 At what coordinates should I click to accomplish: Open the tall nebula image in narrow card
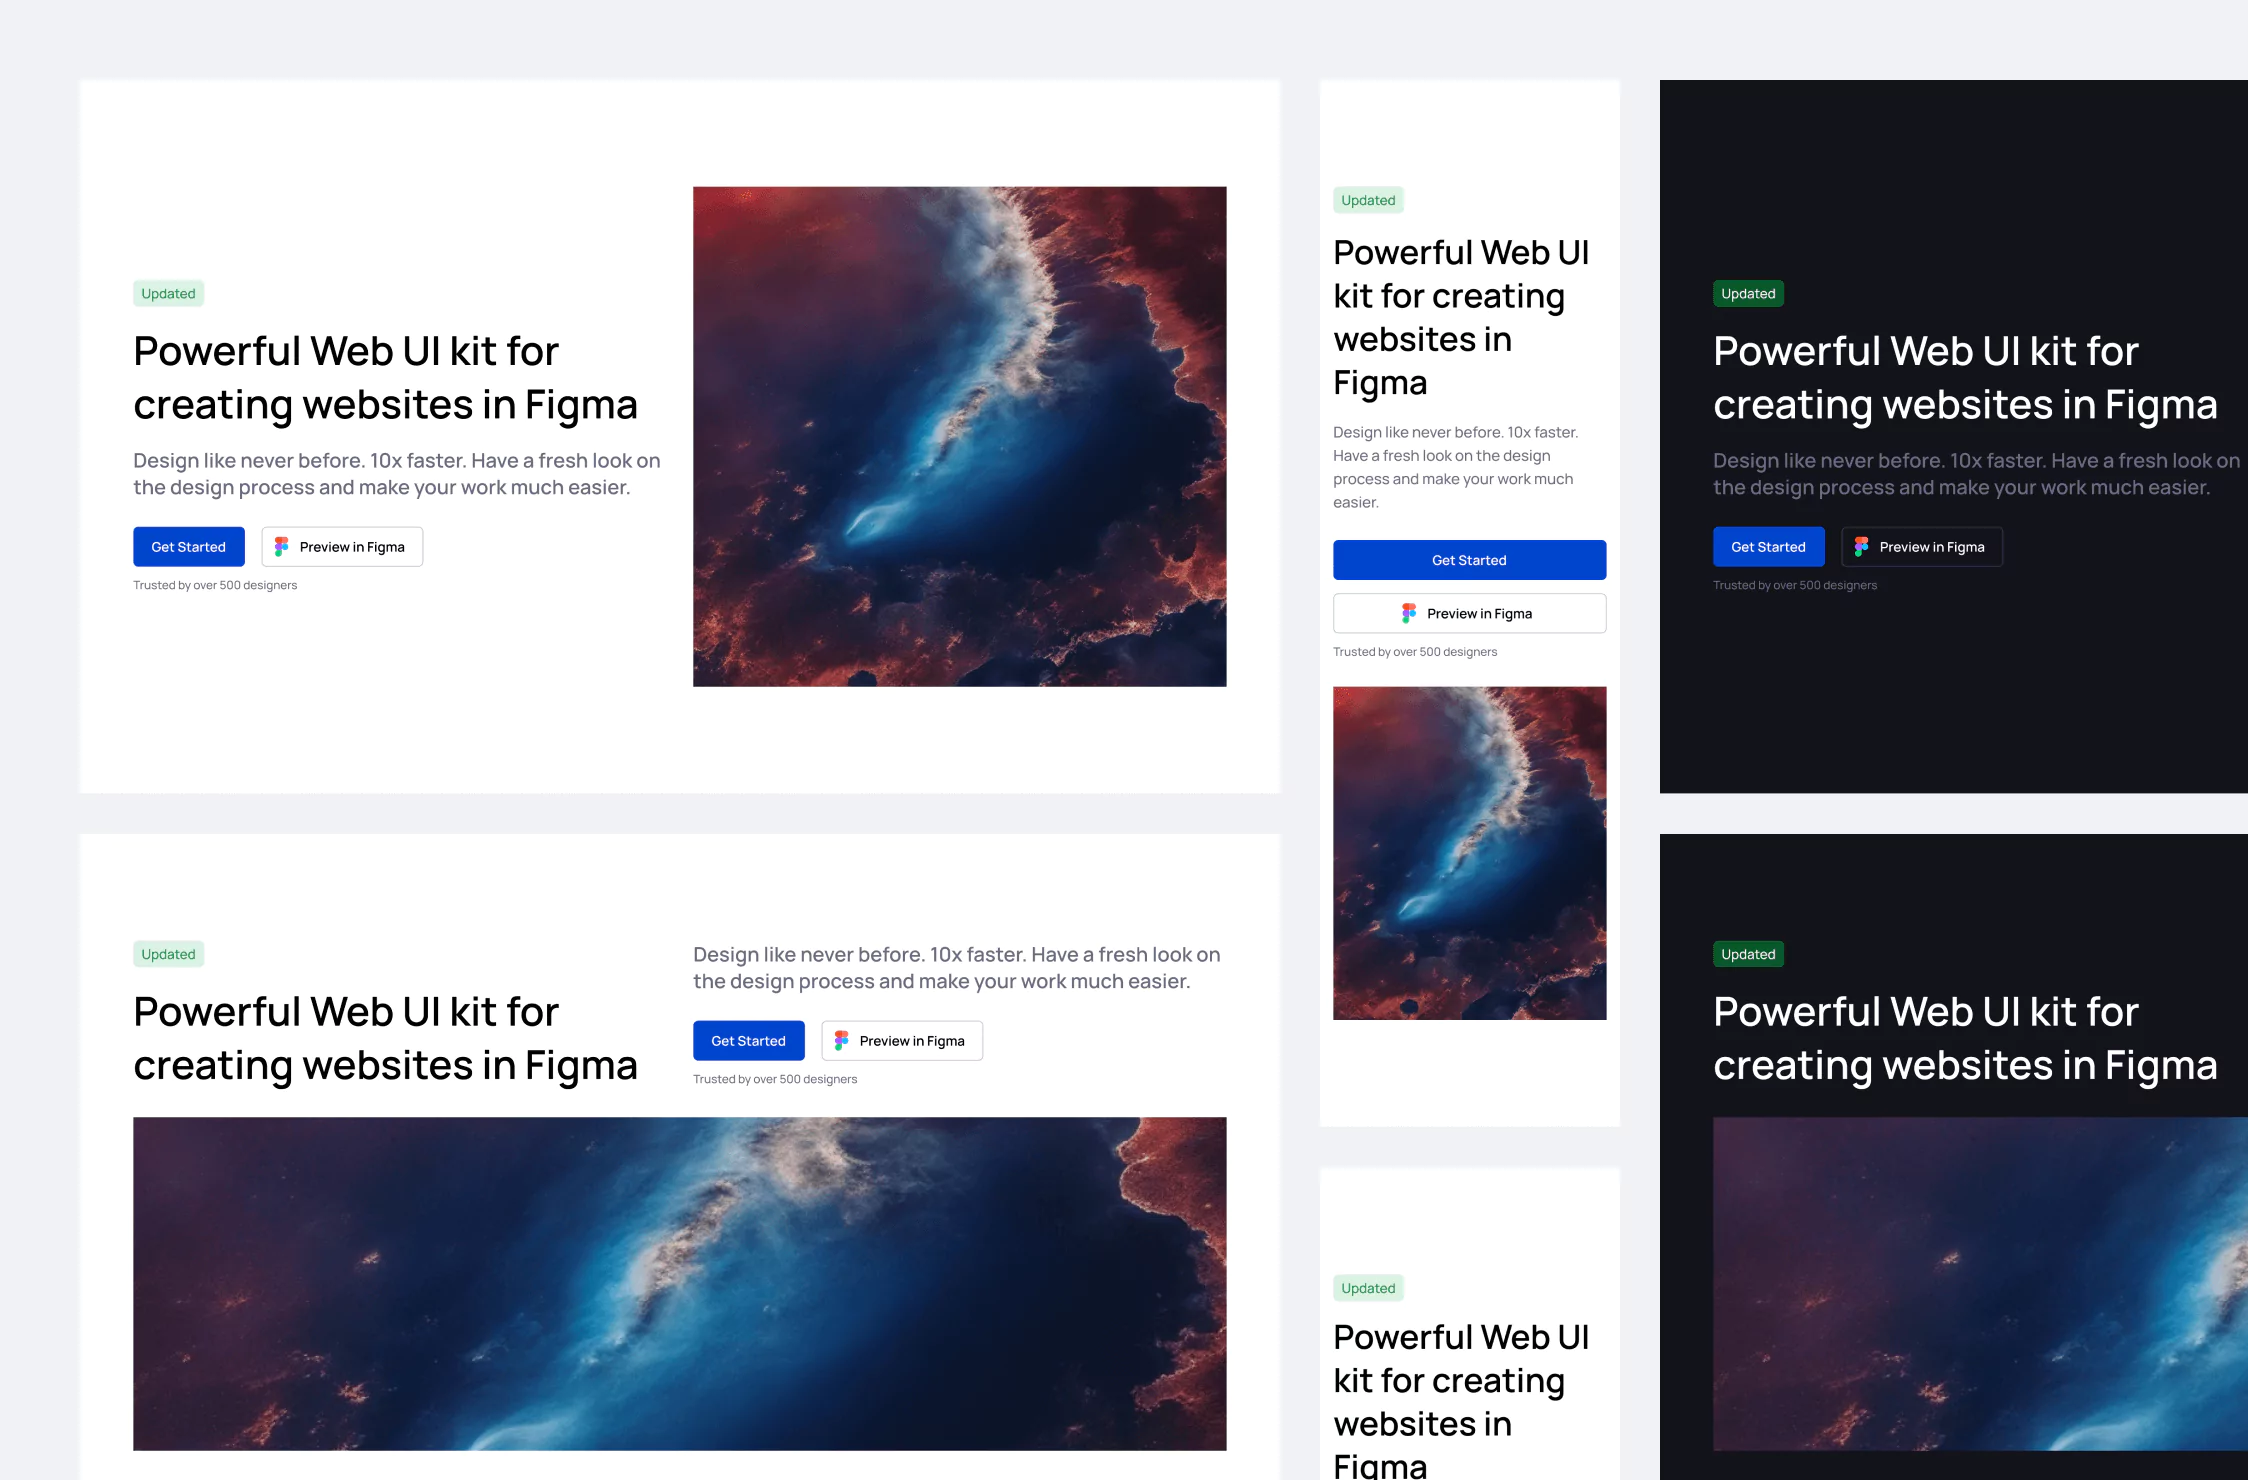coord(1470,853)
